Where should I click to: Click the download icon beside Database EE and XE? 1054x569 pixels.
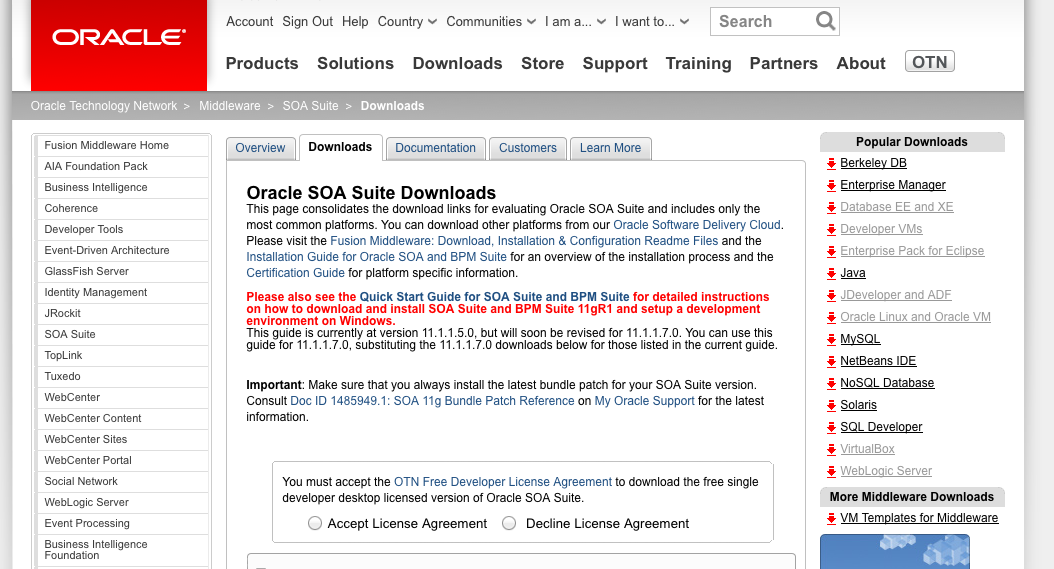tap(832, 208)
